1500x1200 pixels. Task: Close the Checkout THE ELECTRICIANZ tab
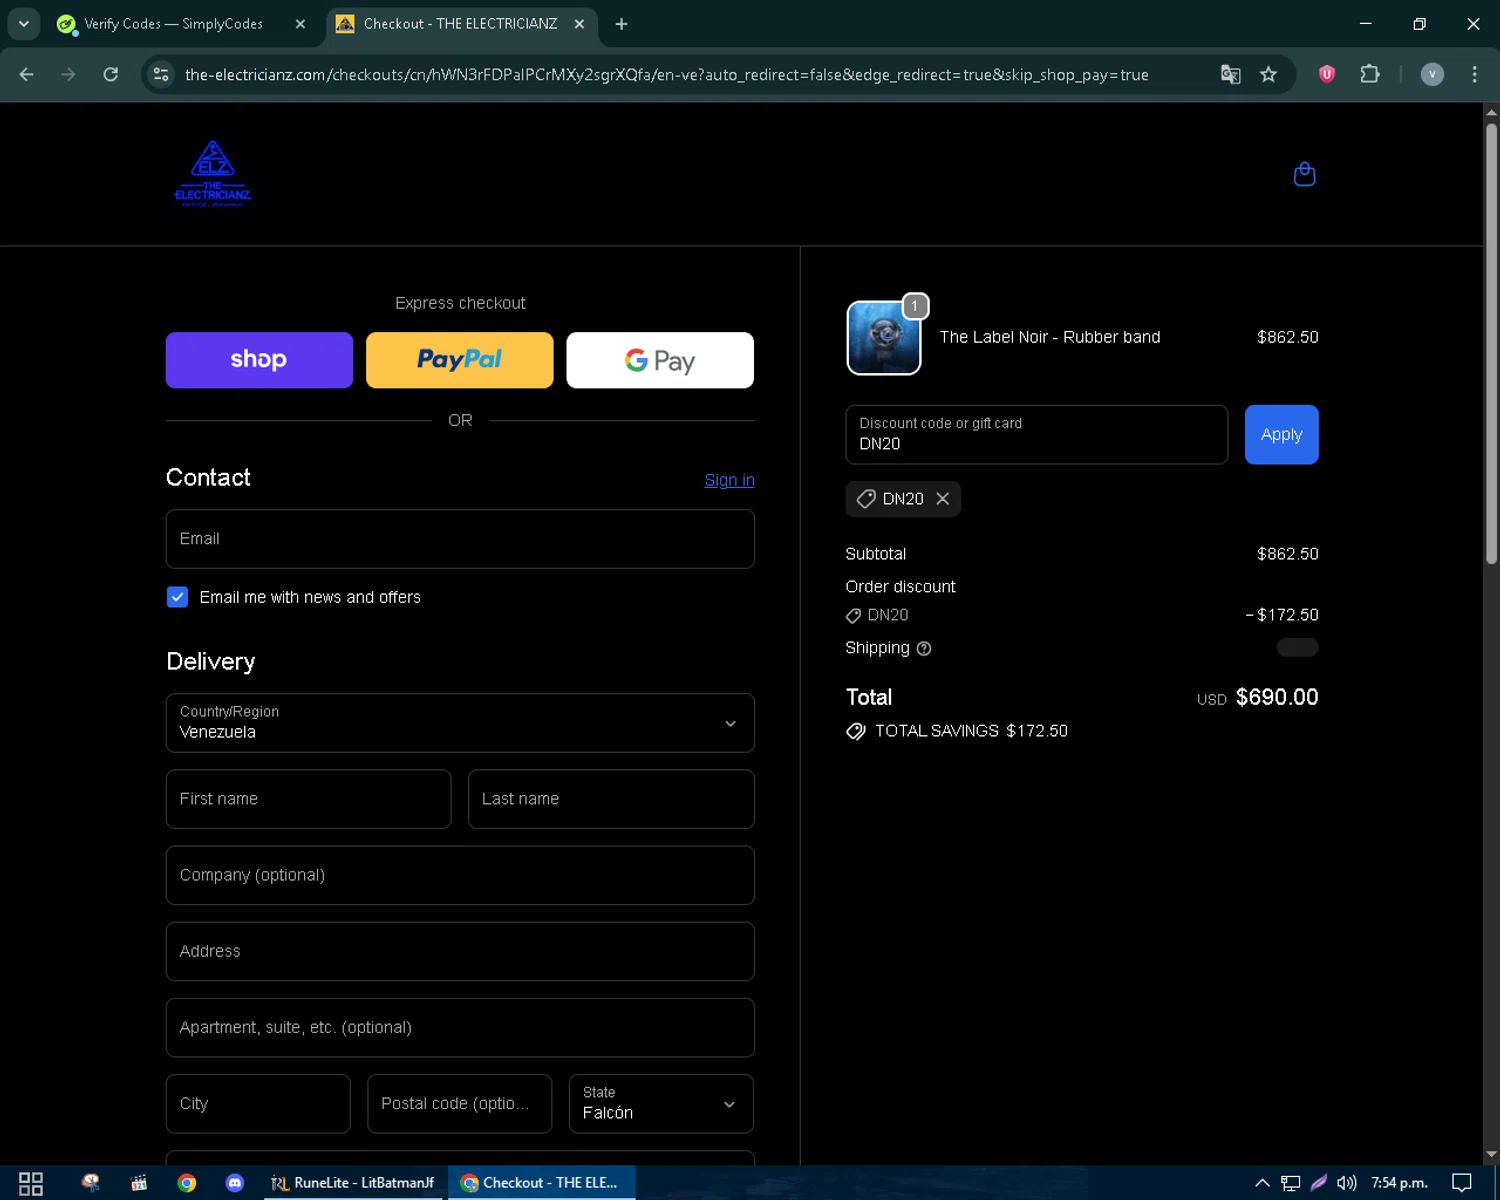point(579,24)
